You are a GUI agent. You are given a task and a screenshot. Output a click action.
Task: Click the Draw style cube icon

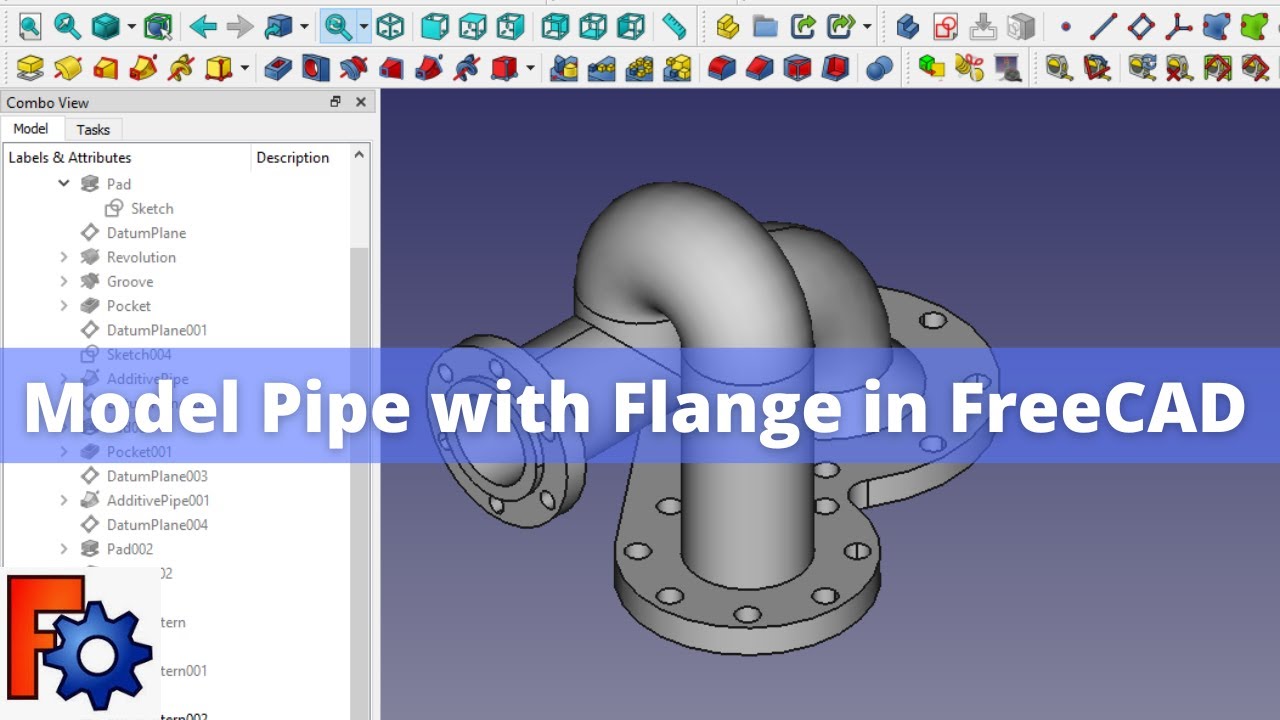coord(106,26)
